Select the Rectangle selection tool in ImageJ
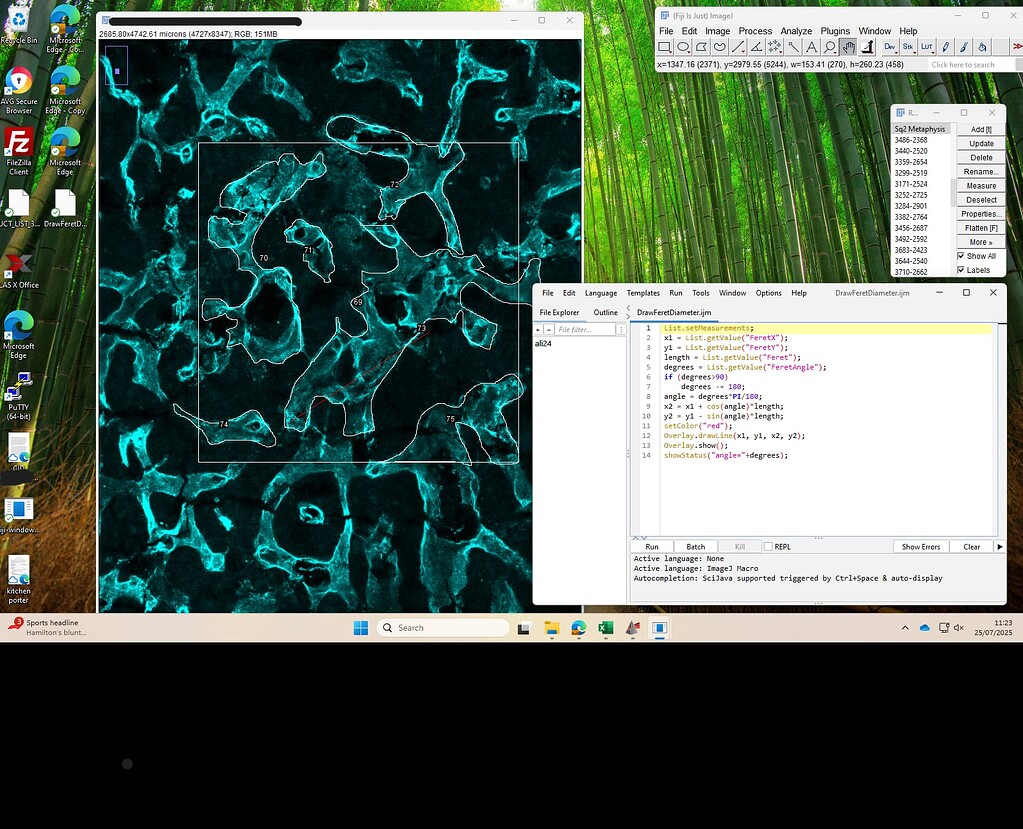Image resolution: width=1023 pixels, height=829 pixels. pyautogui.click(x=663, y=46)
